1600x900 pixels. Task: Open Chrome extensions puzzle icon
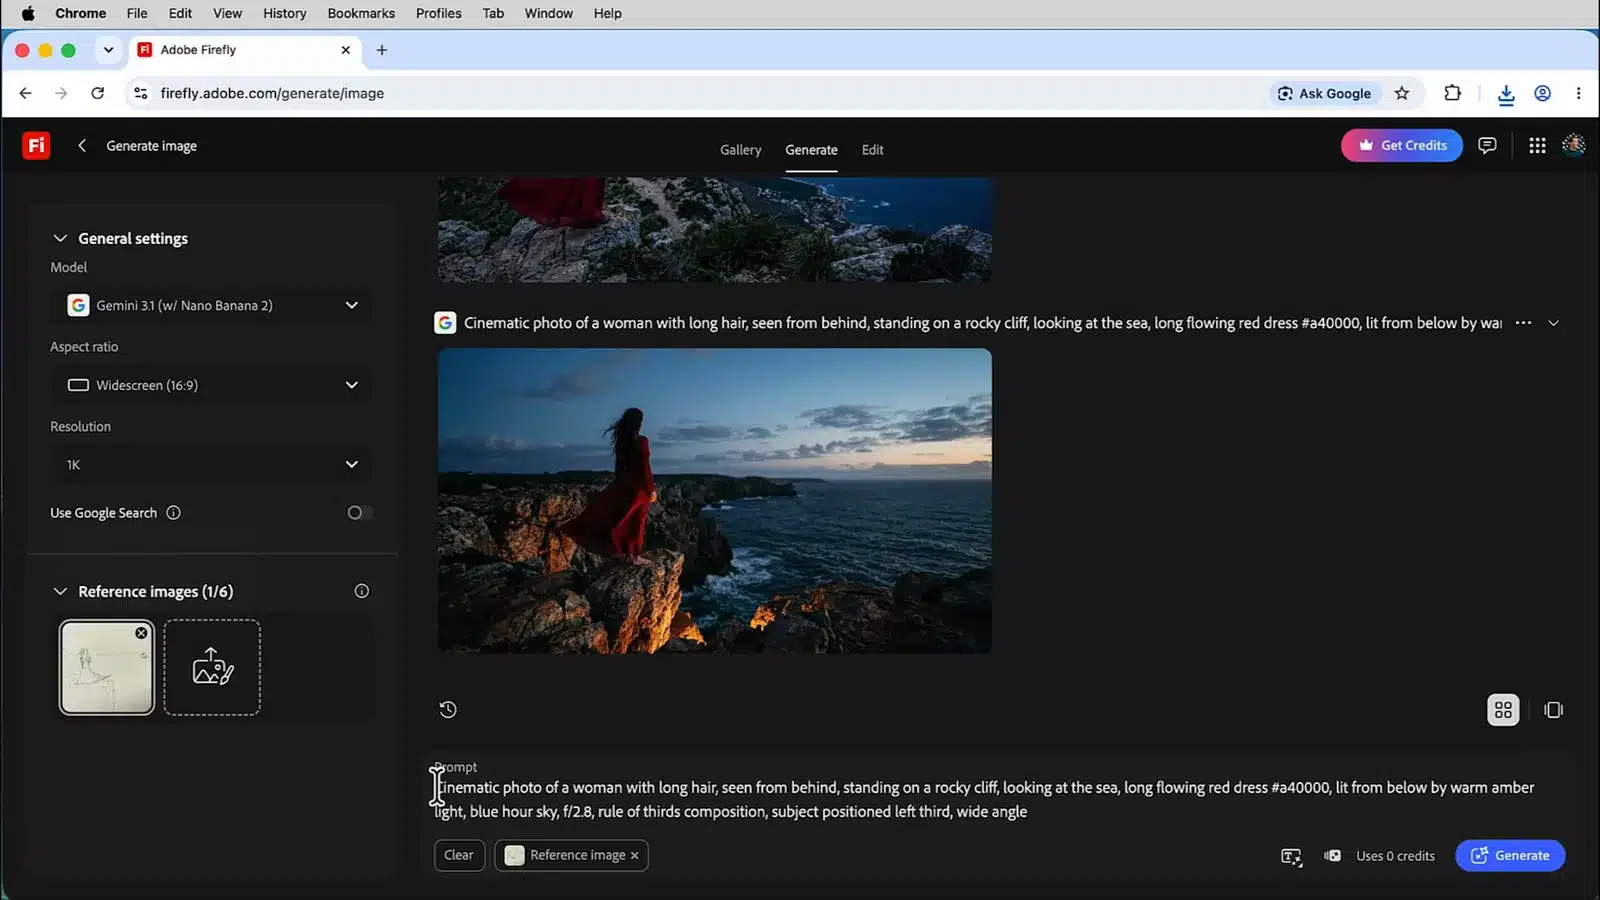(1453, 93)
